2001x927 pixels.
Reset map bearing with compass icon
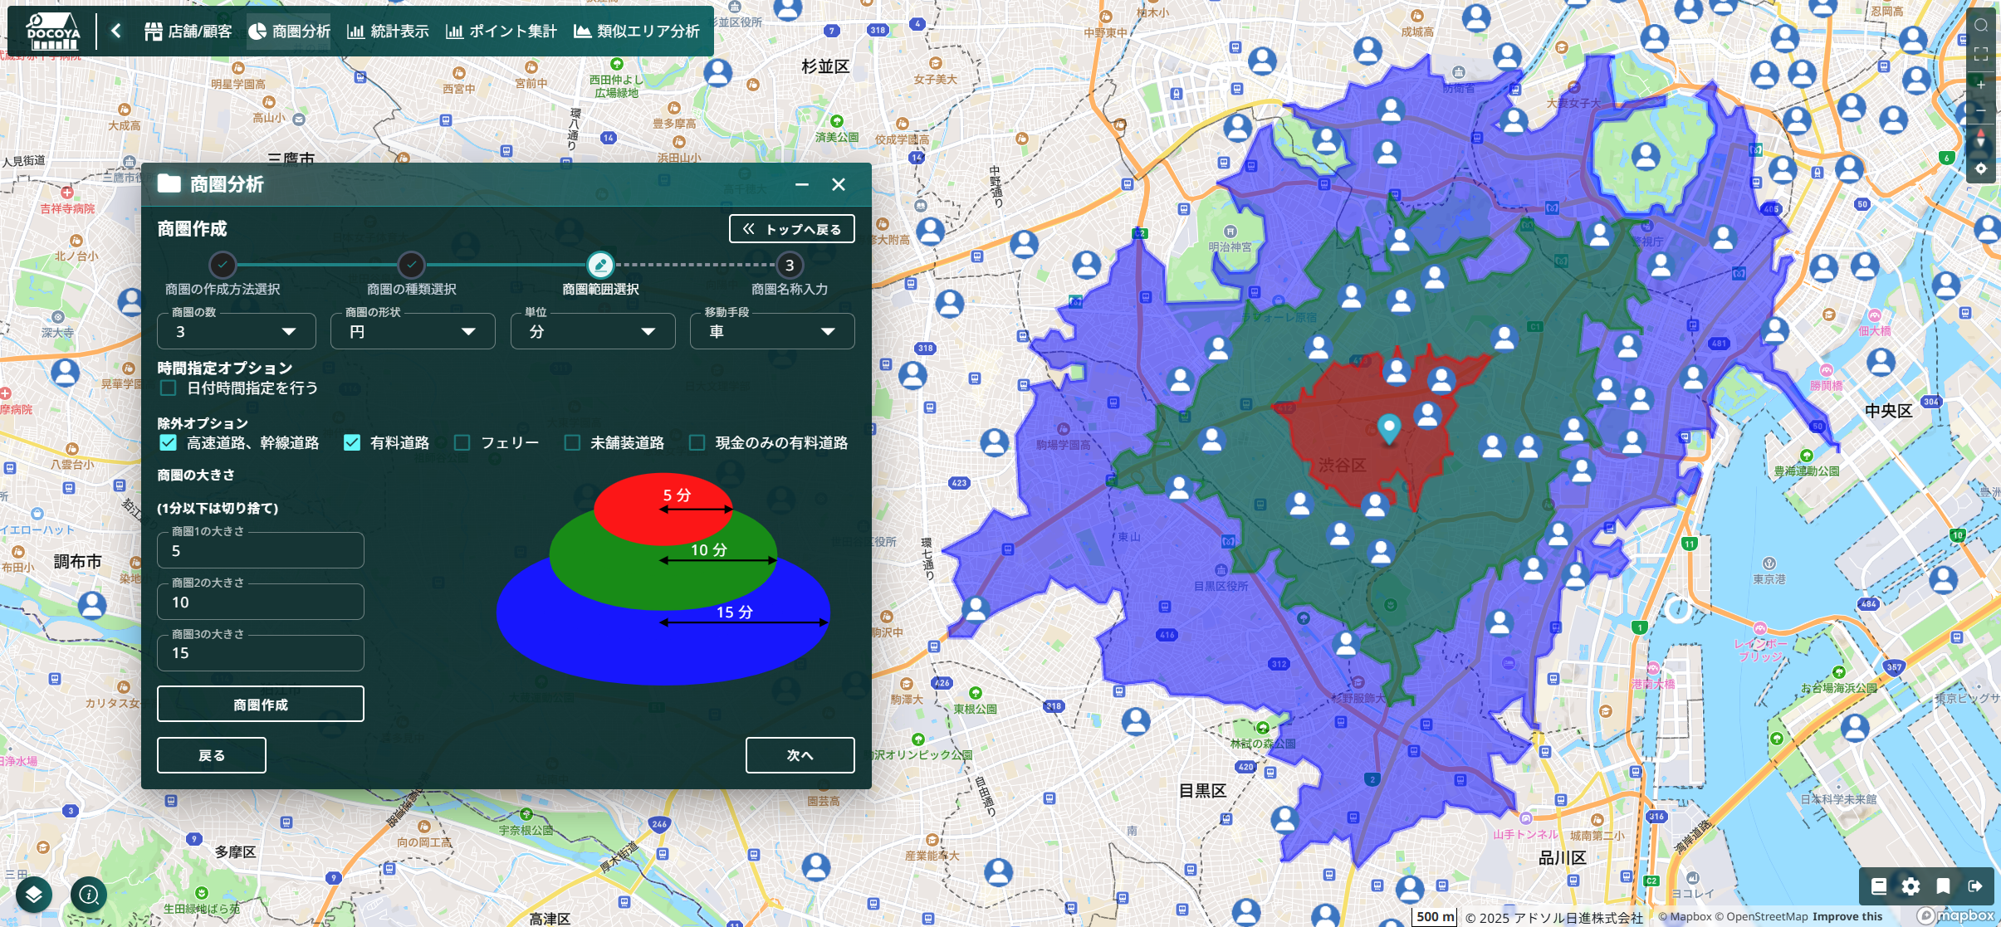coord(1981,140)
